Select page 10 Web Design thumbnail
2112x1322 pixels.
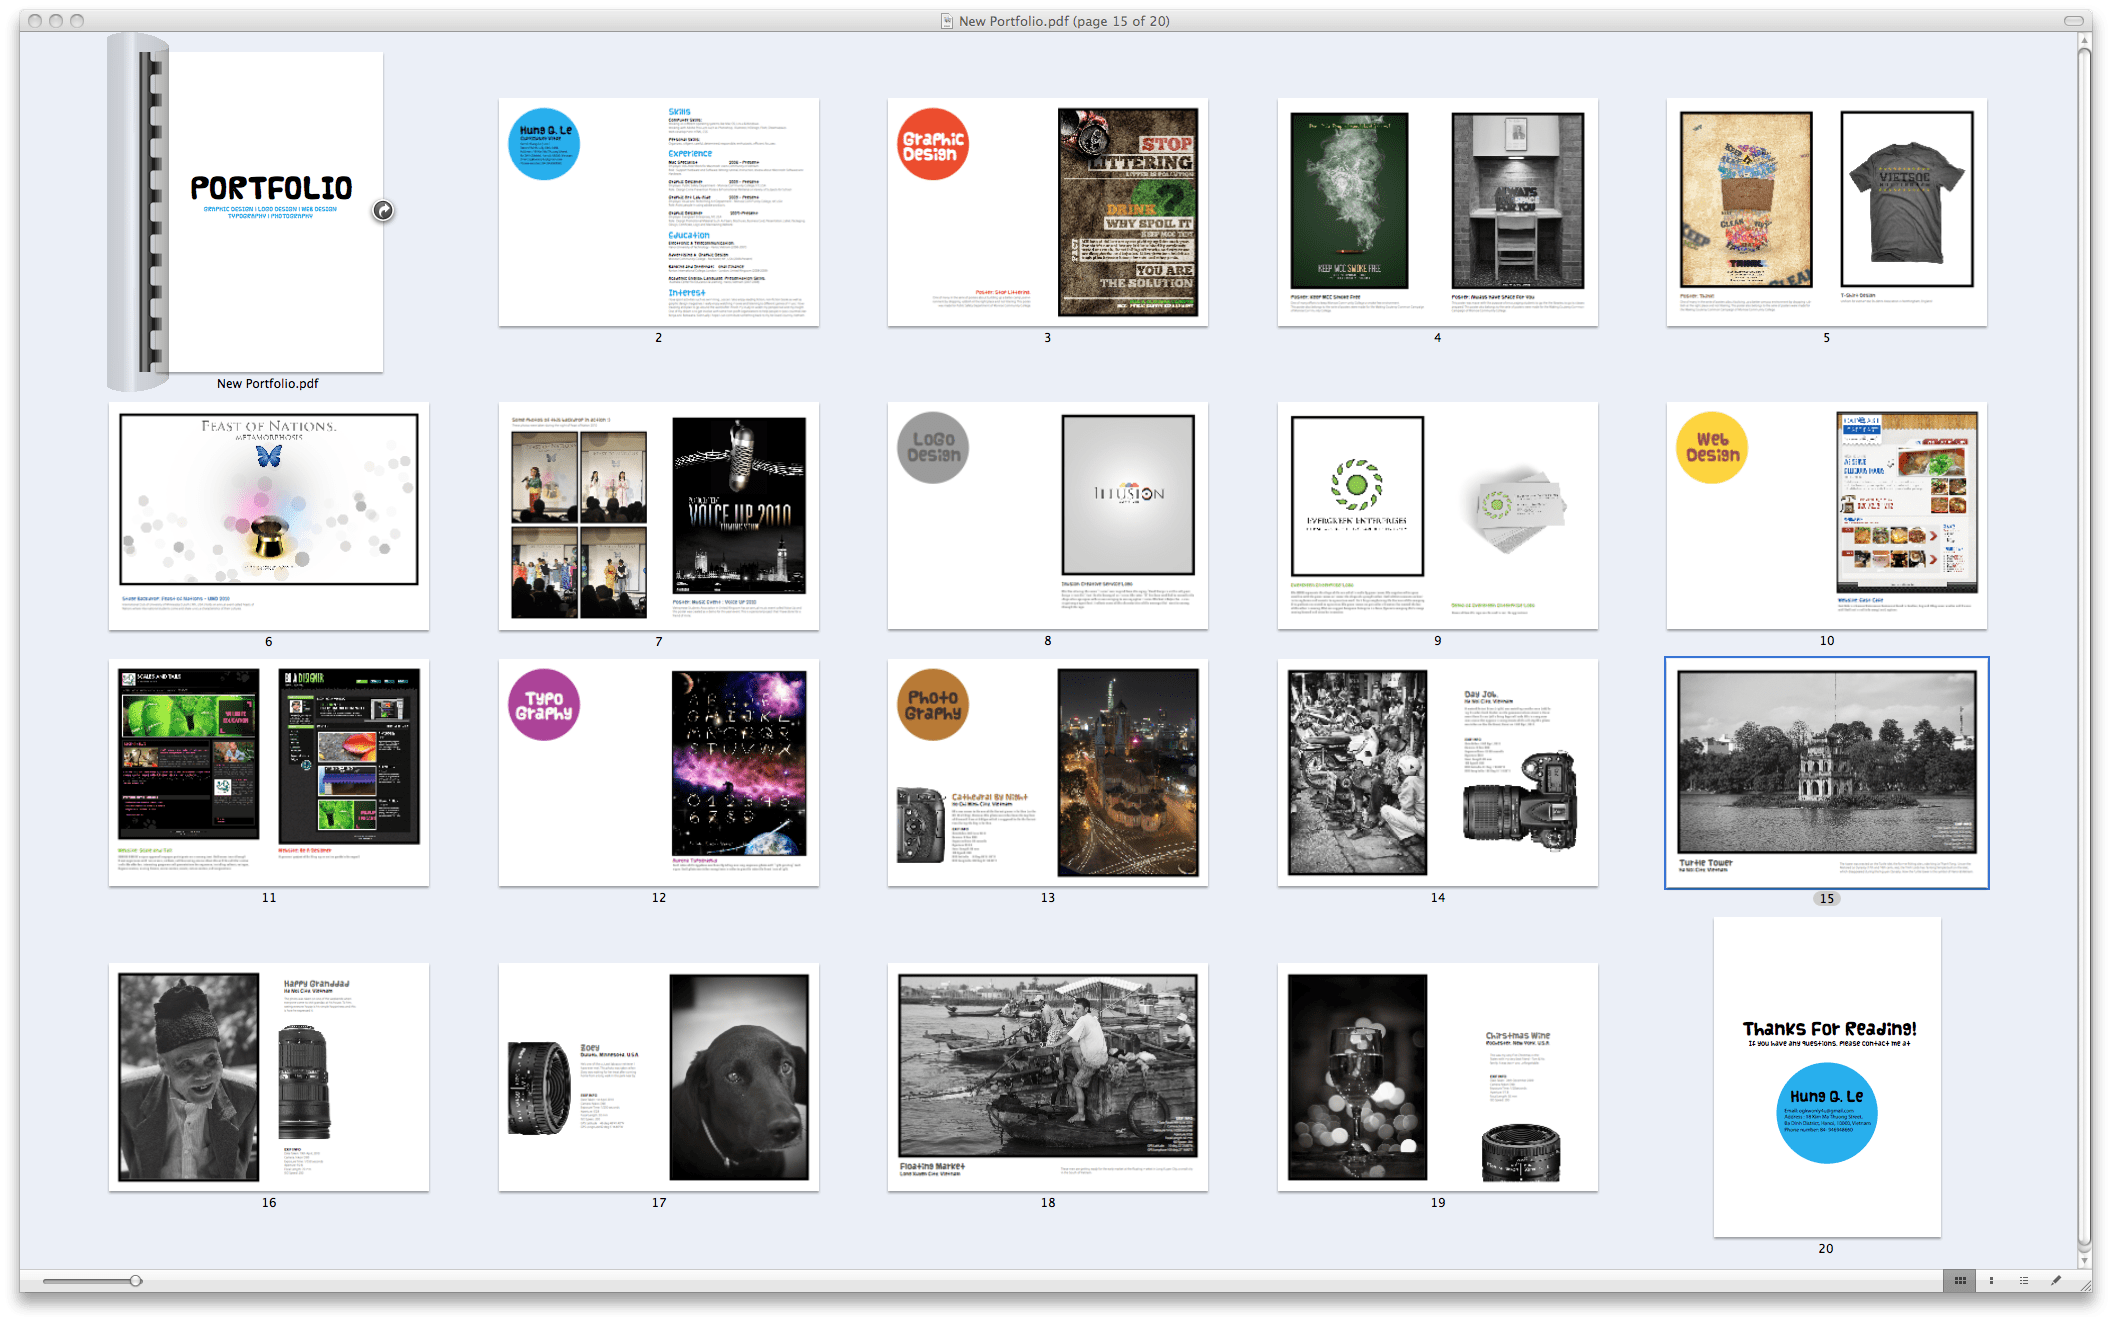[1826, 516]
